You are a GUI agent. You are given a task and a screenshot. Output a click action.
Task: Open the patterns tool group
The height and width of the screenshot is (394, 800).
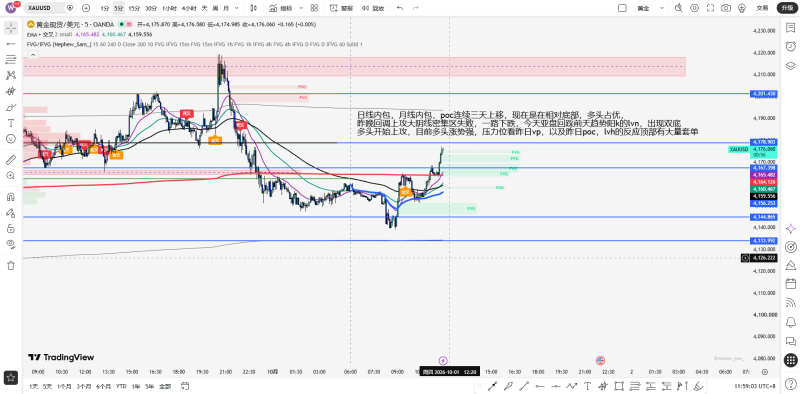tap(11, 76)
